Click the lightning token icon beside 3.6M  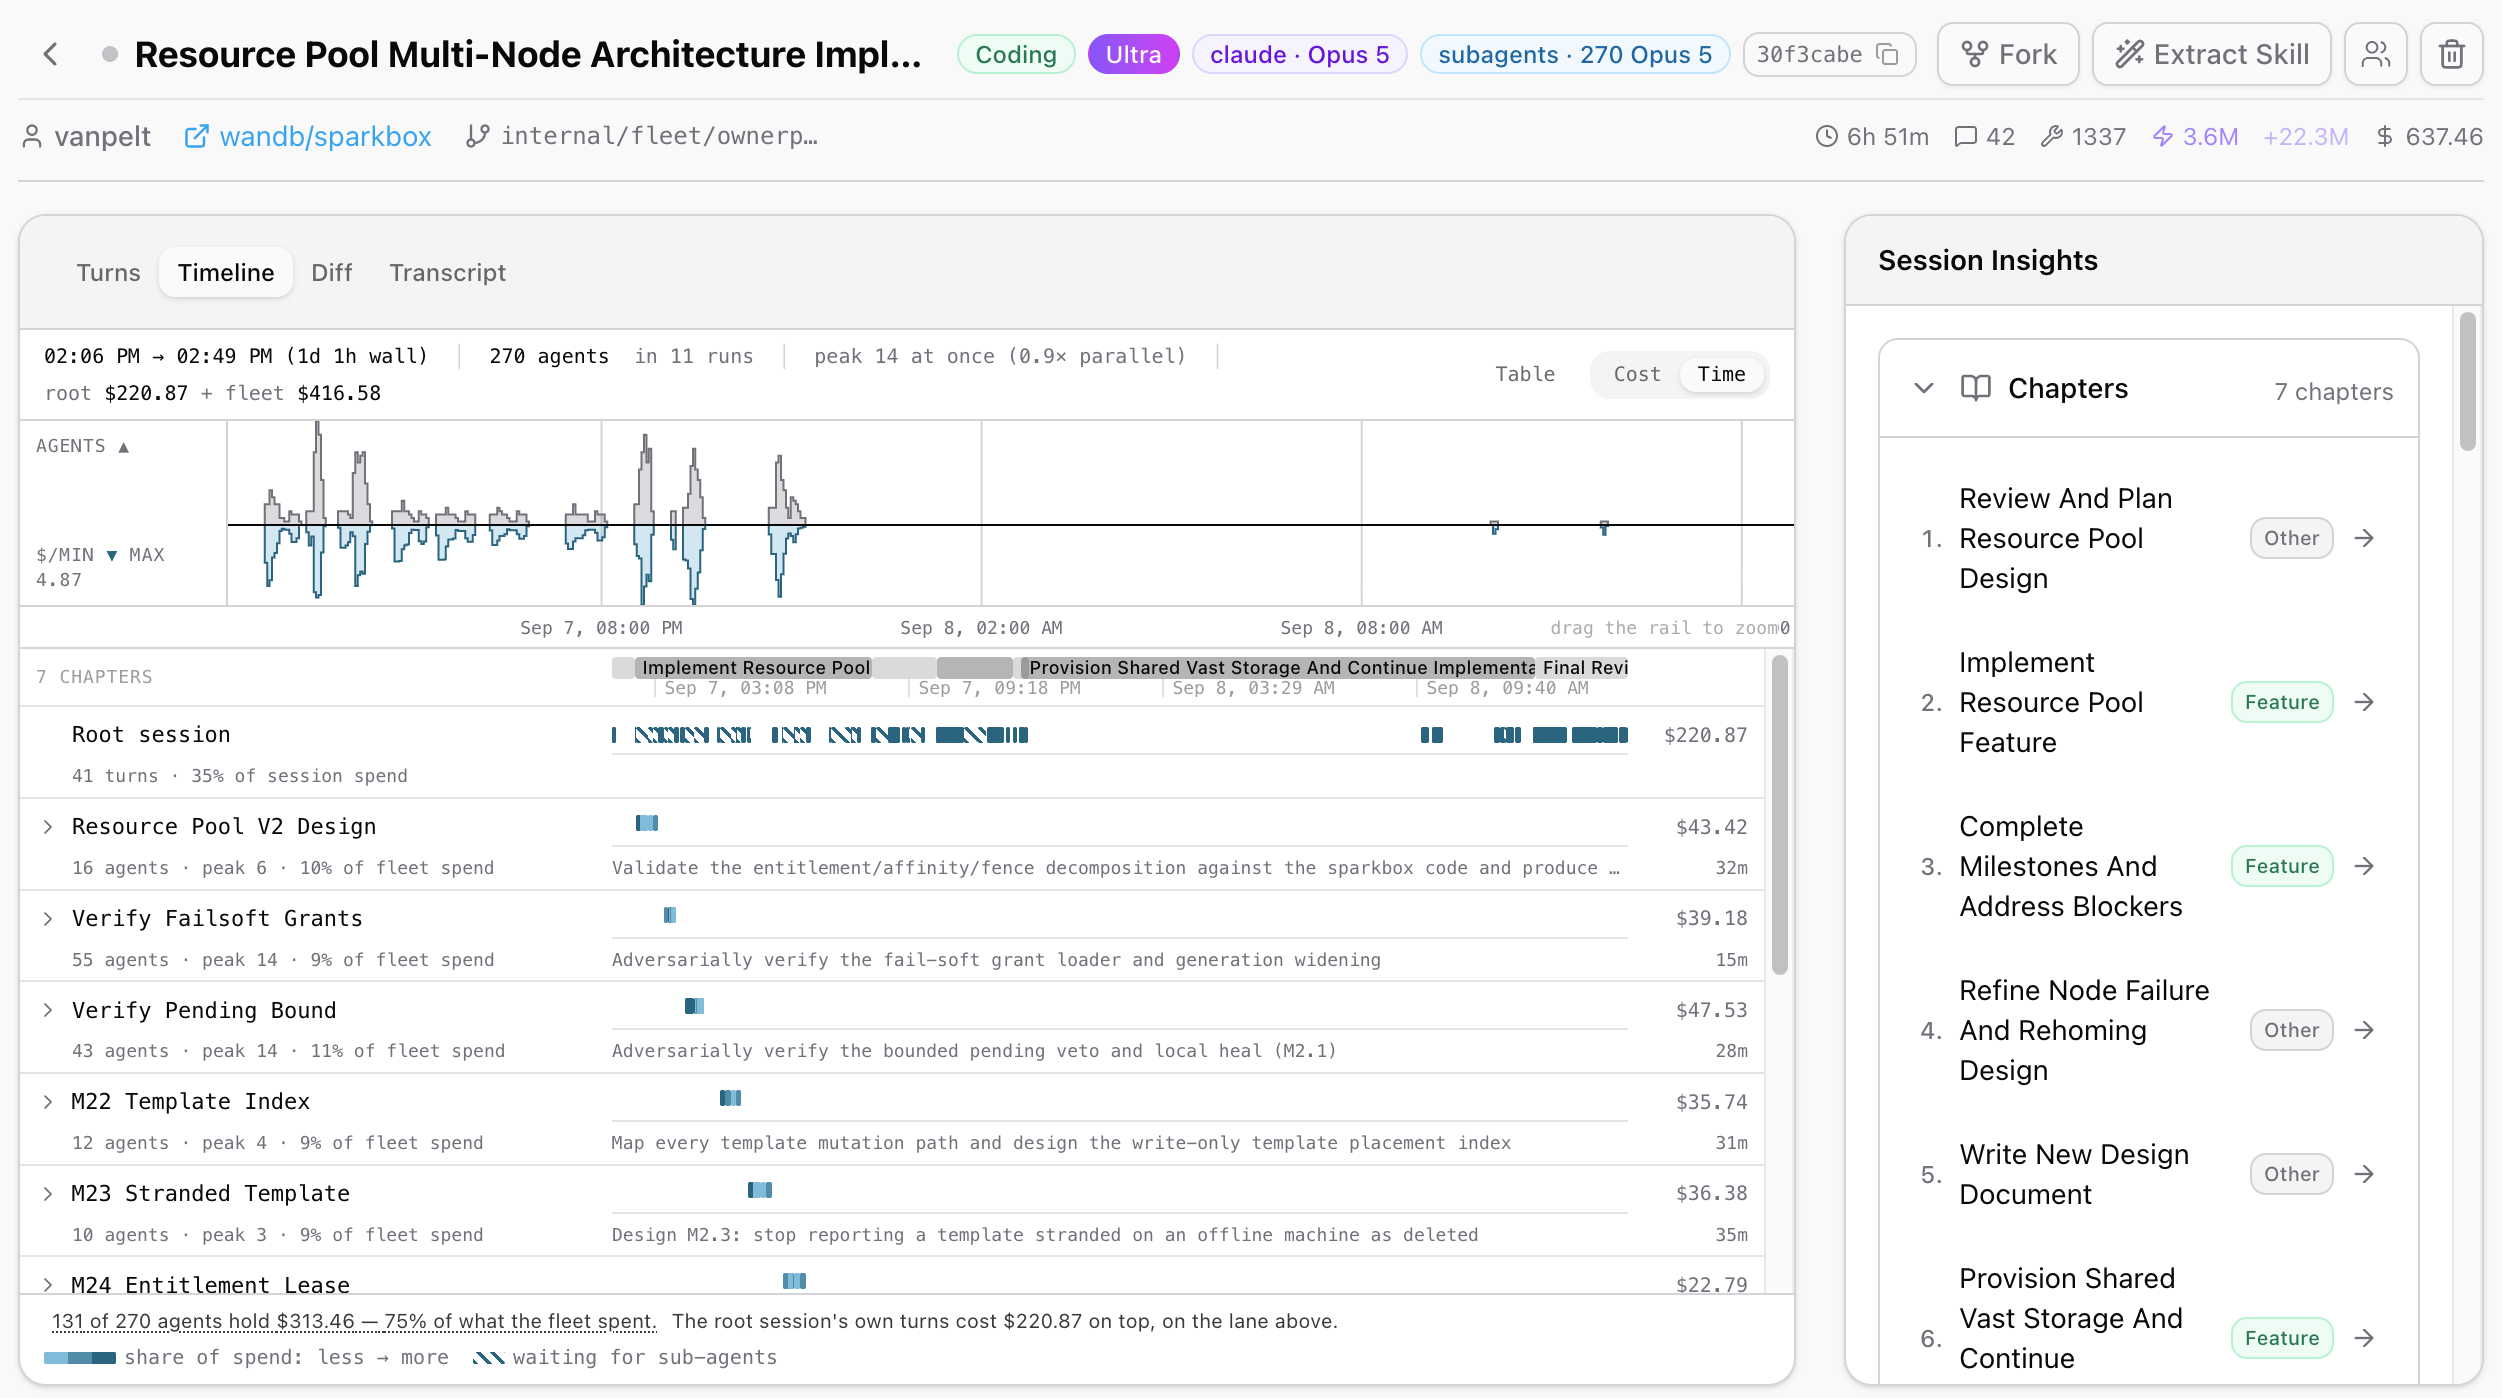[2163, 136]
